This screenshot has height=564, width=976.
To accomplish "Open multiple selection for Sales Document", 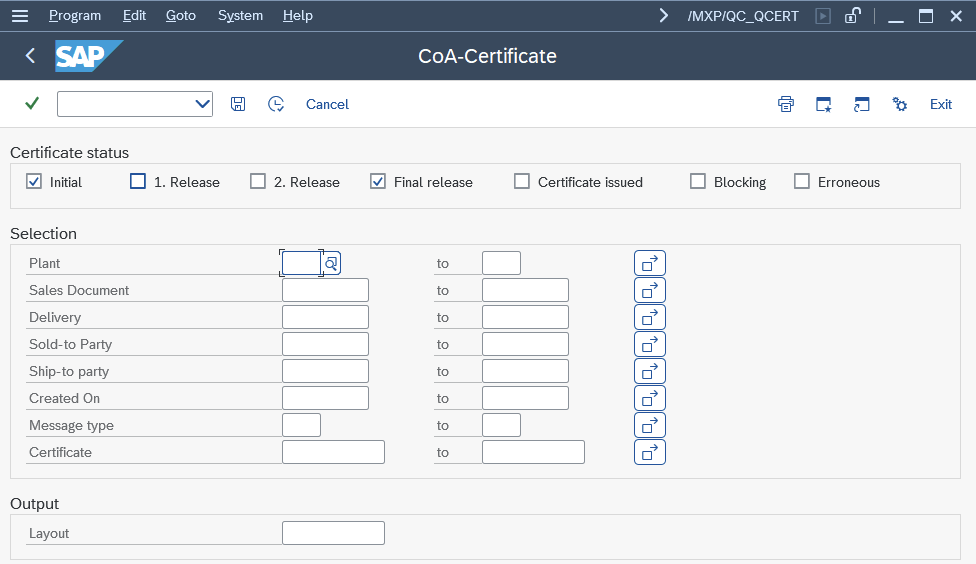I will 650,290.
